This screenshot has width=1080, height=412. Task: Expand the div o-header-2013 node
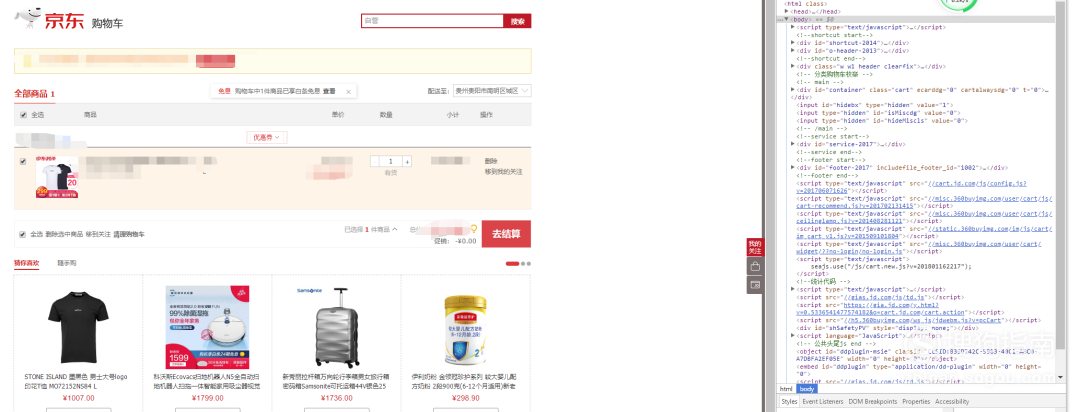tap(793, 50)
